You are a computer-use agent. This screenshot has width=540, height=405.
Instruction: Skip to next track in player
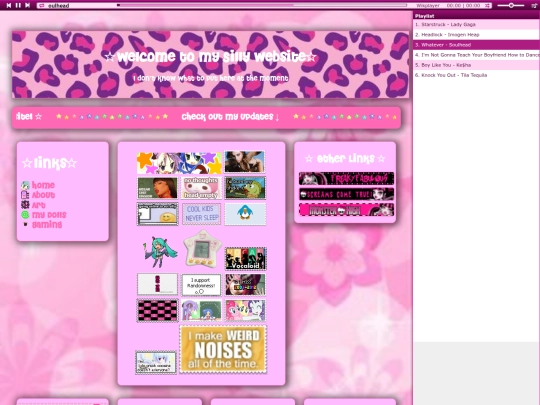(x=28, y=6)
